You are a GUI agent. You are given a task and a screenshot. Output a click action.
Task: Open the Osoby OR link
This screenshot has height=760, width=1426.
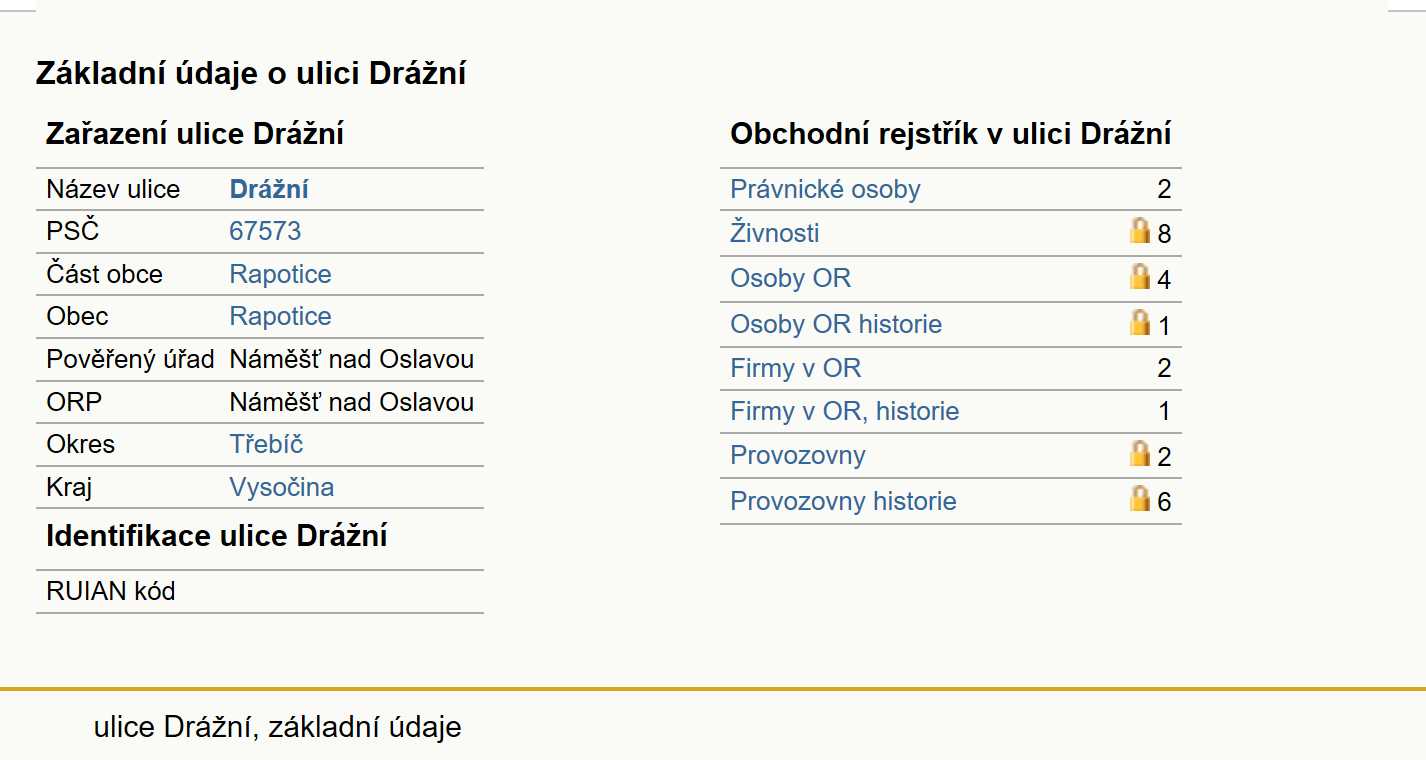[x=791, y=278]
